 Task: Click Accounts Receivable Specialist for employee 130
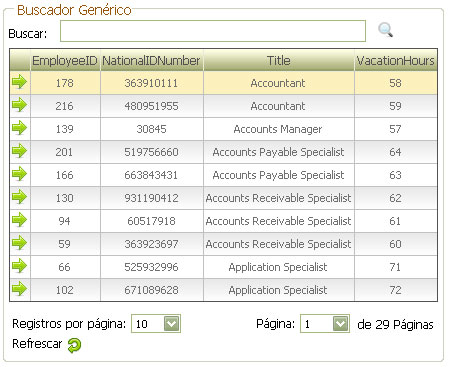pos(278,198)
